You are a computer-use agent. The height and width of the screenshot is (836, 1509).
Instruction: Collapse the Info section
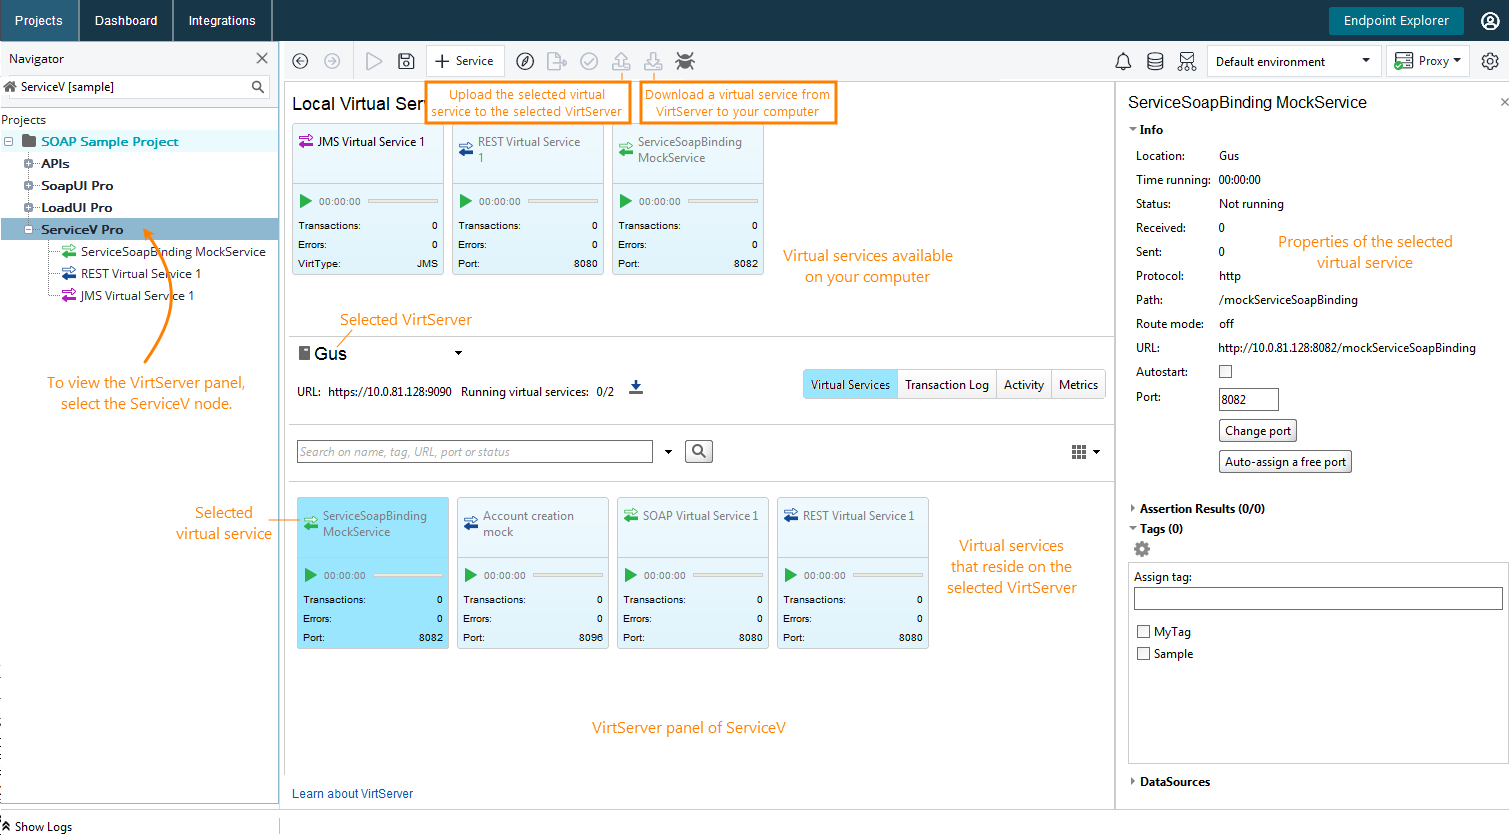pyautogui.click(x=1133, y=129)
